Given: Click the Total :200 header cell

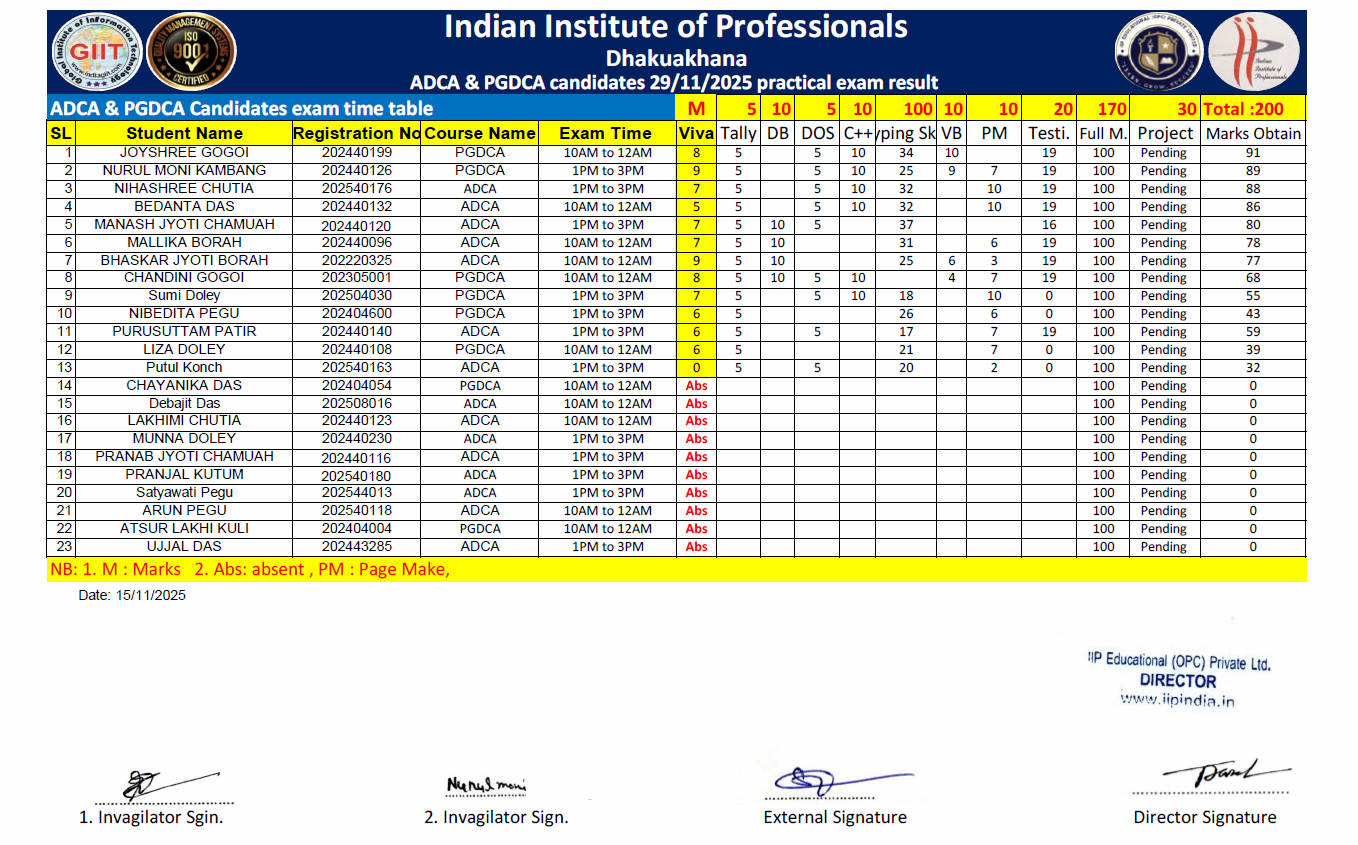Looking at the screenshot, I should pos(1253,109).
